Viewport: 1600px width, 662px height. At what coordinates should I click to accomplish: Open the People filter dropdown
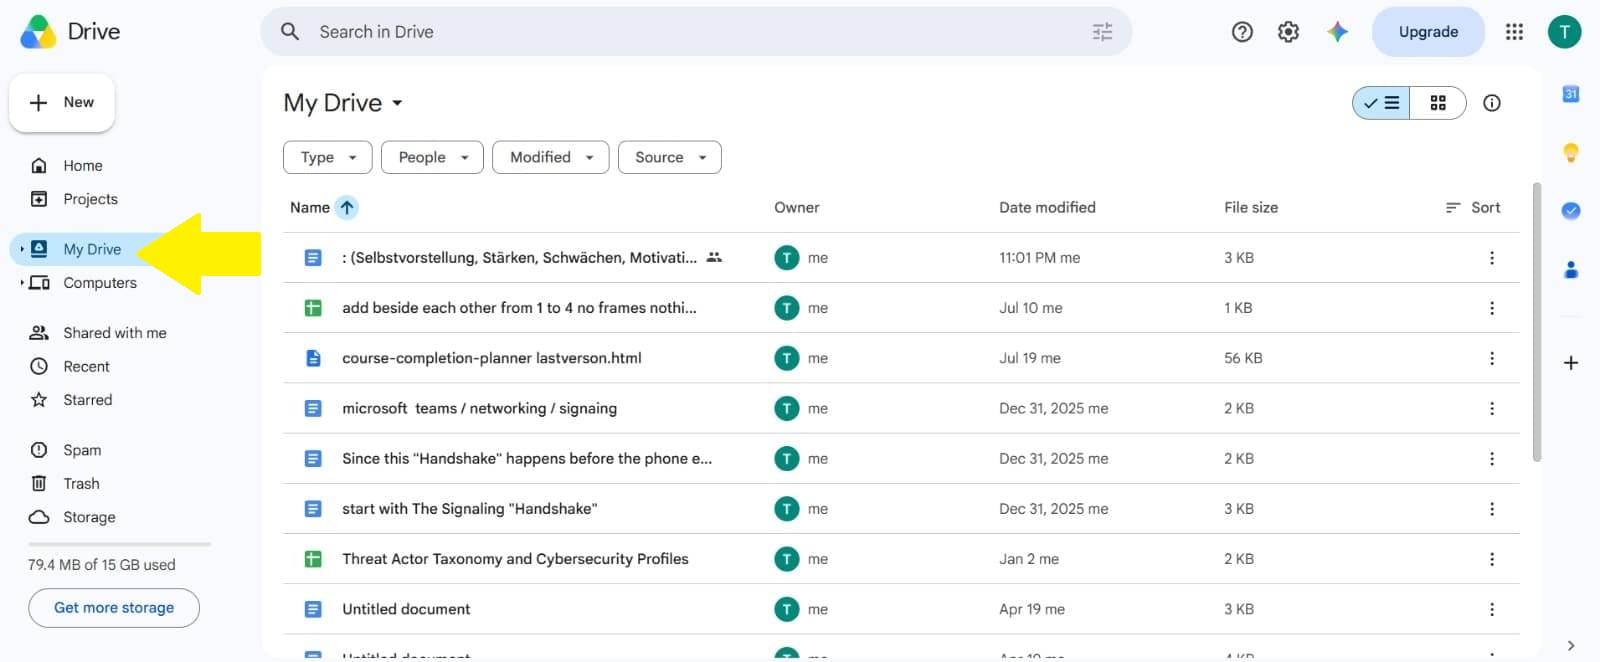point(433,157)
